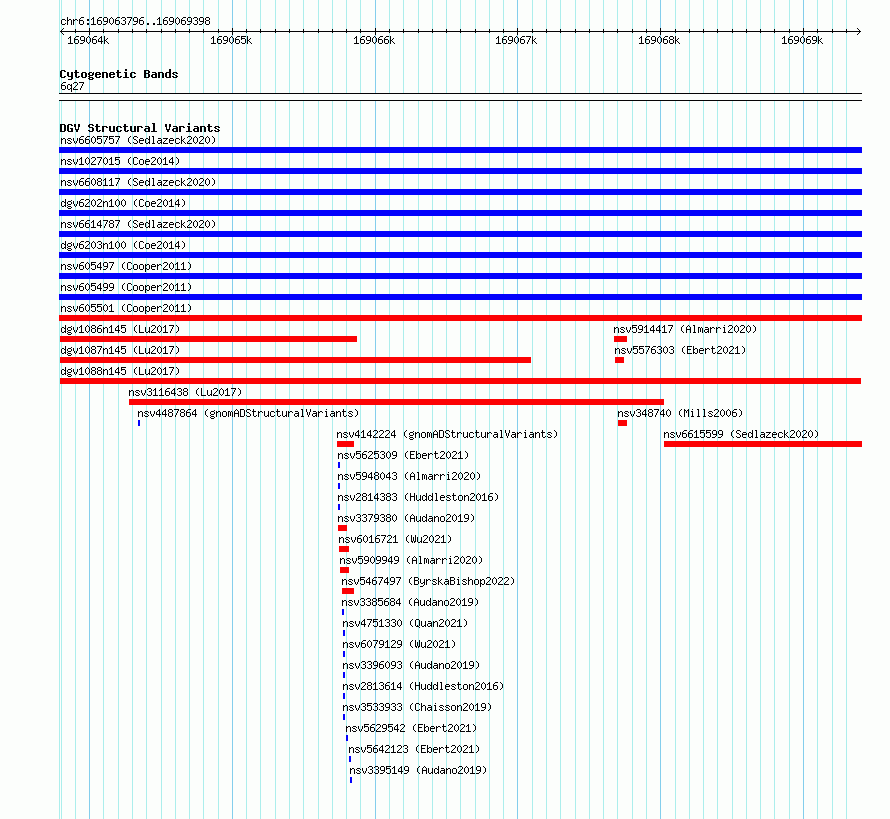Click the 169066k ruler position label
The width and height of the screenshot is (890, 819).
click(374, 40)
